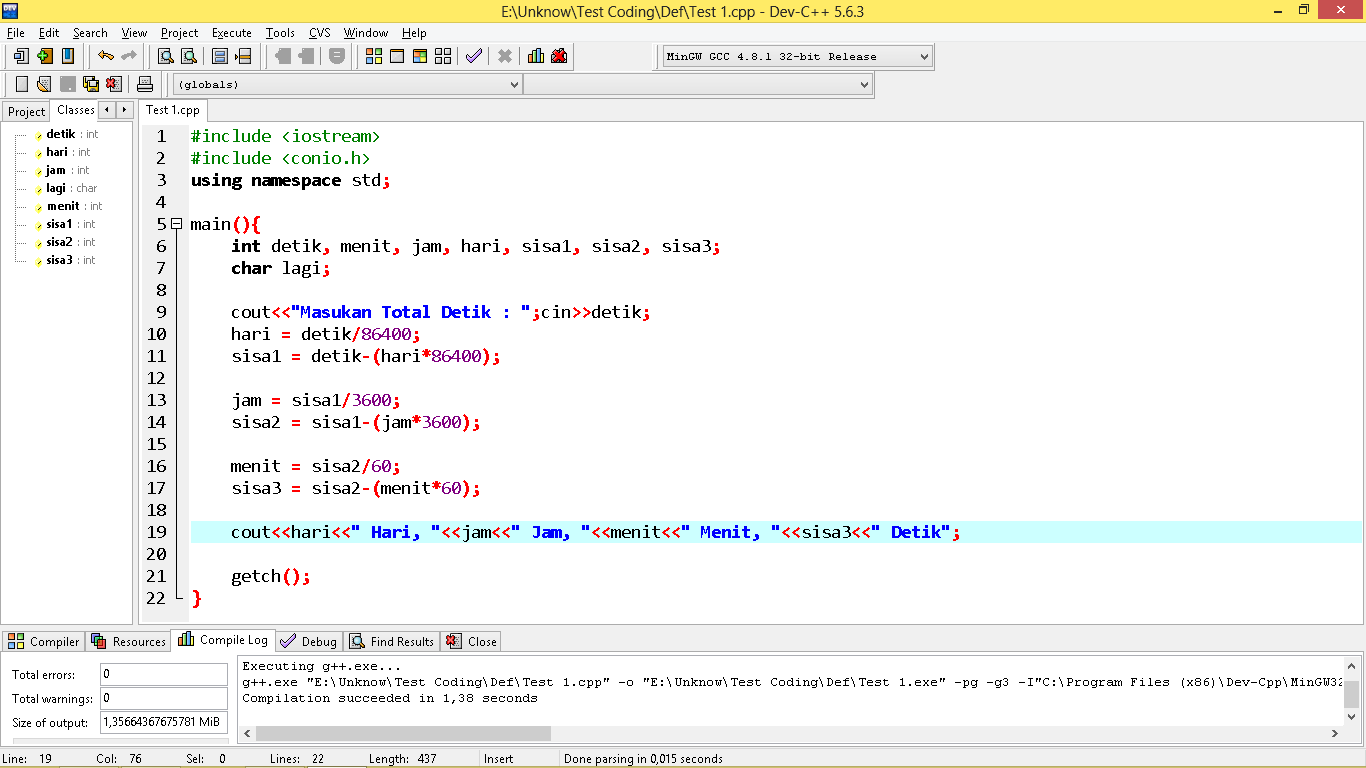Open the empty function list dropdown
The width and height of the screenshot is (1366, 768).
[698, 85]
